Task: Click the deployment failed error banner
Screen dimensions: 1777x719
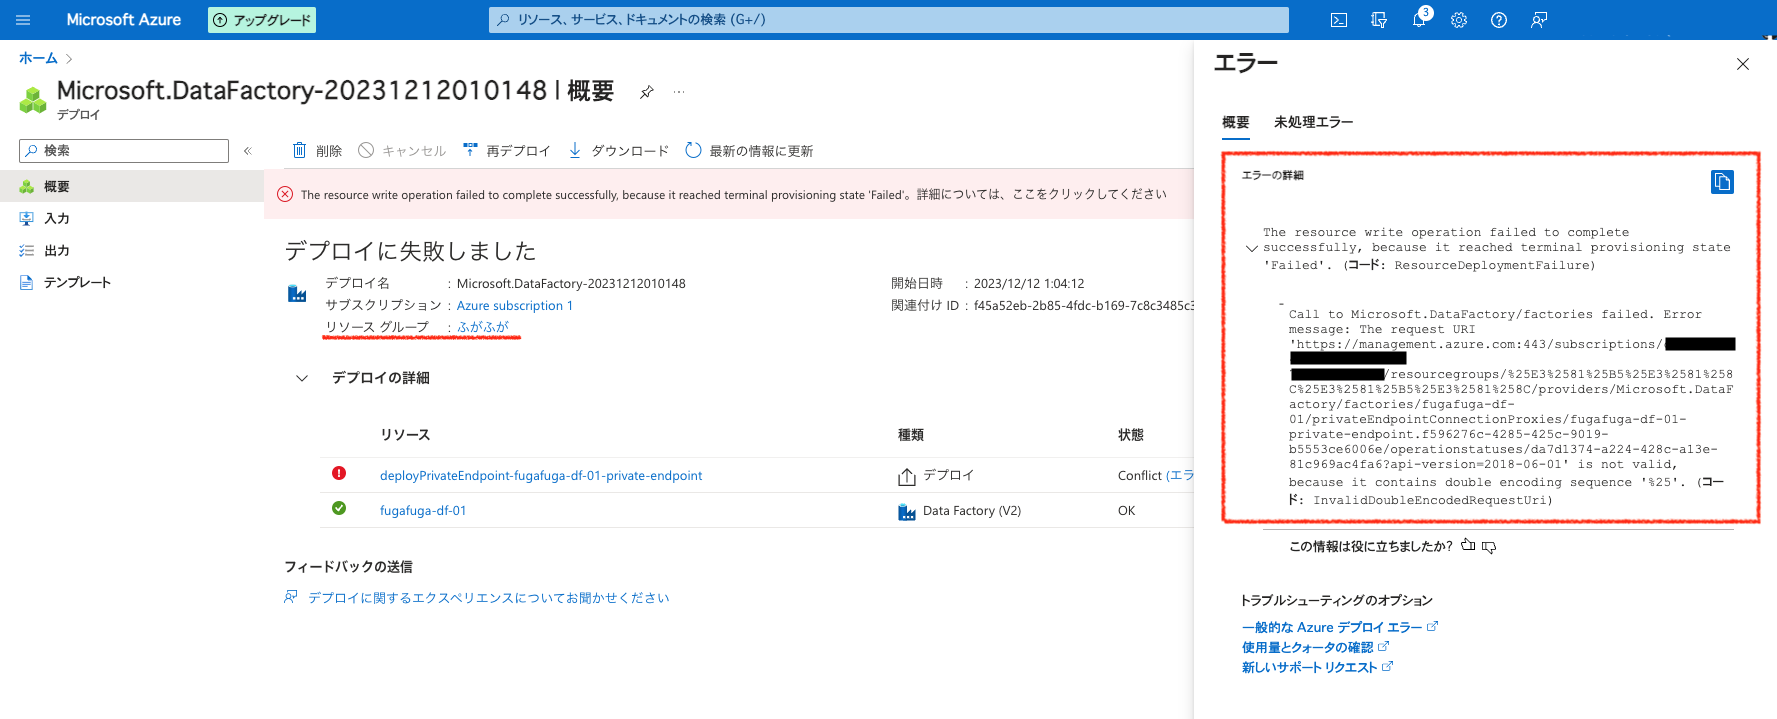Action: (x=729, y=194)
